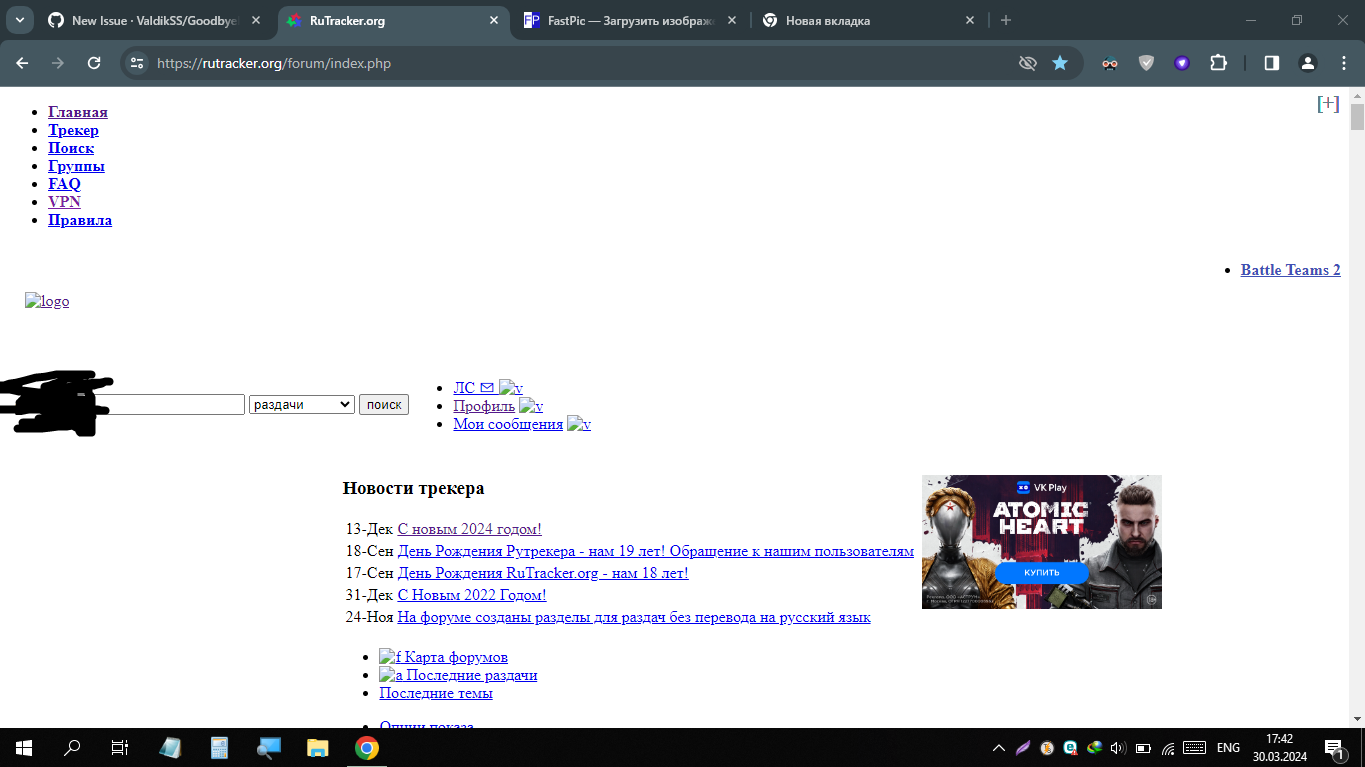Open Карта форумов via its icon
This screenshot has height=767, width=1365.
click(388, 656)
